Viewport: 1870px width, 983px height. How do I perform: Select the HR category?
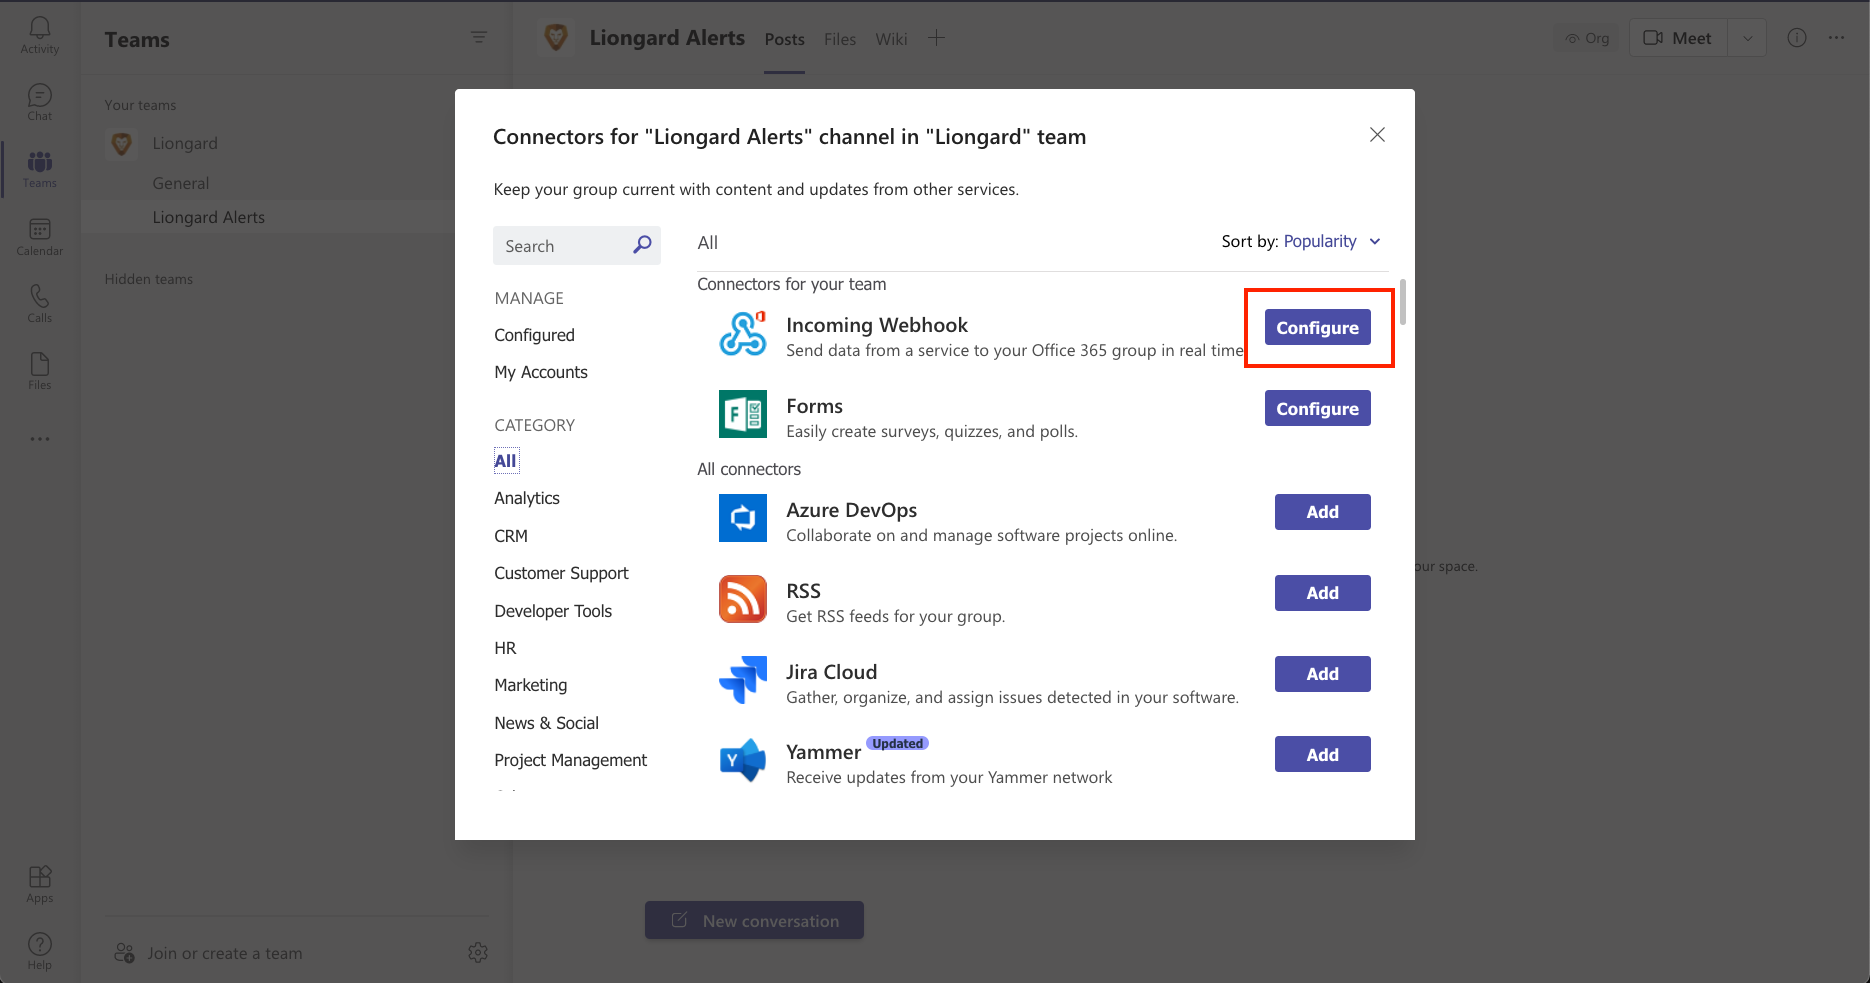pyautogui.click(x=505, y=648)
